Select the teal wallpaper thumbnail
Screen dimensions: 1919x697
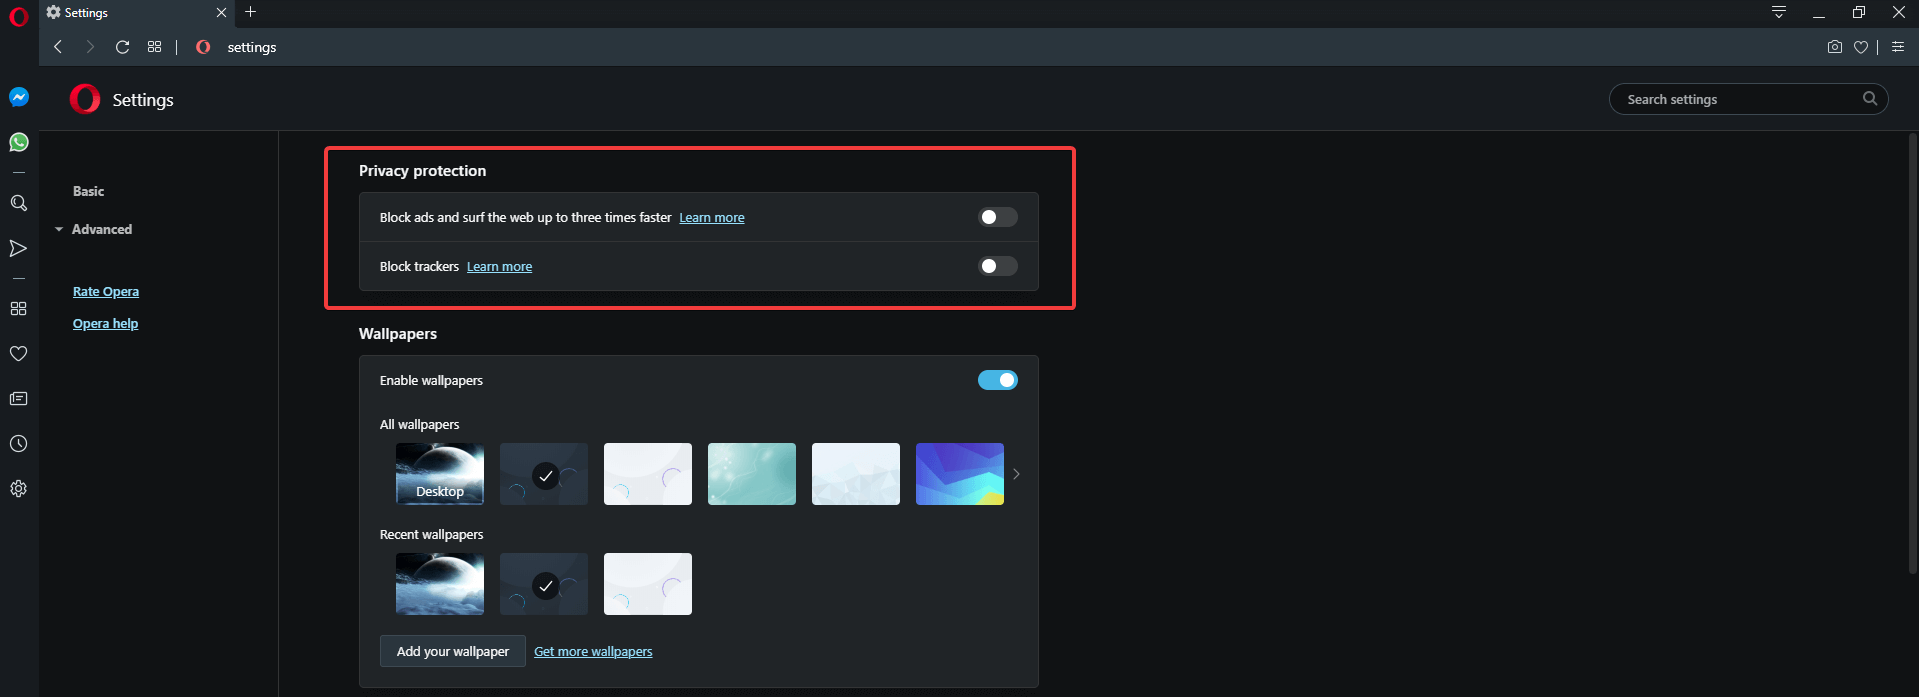click(752, 474)
